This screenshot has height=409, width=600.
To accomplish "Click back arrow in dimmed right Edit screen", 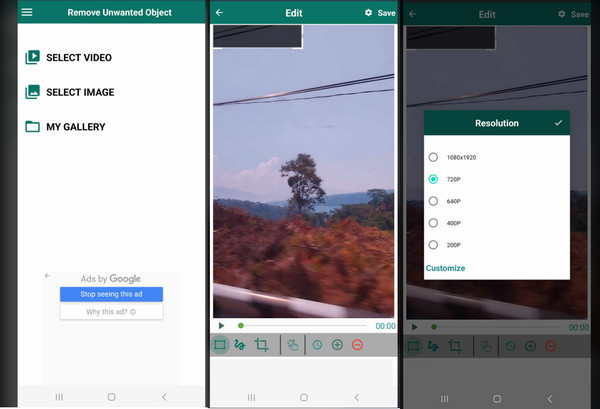I will (x=412, y=14).
